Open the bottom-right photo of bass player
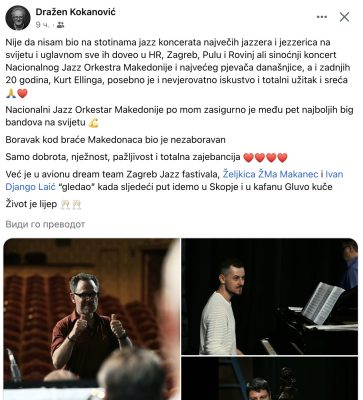363x400 pixels. coord(270,378)
